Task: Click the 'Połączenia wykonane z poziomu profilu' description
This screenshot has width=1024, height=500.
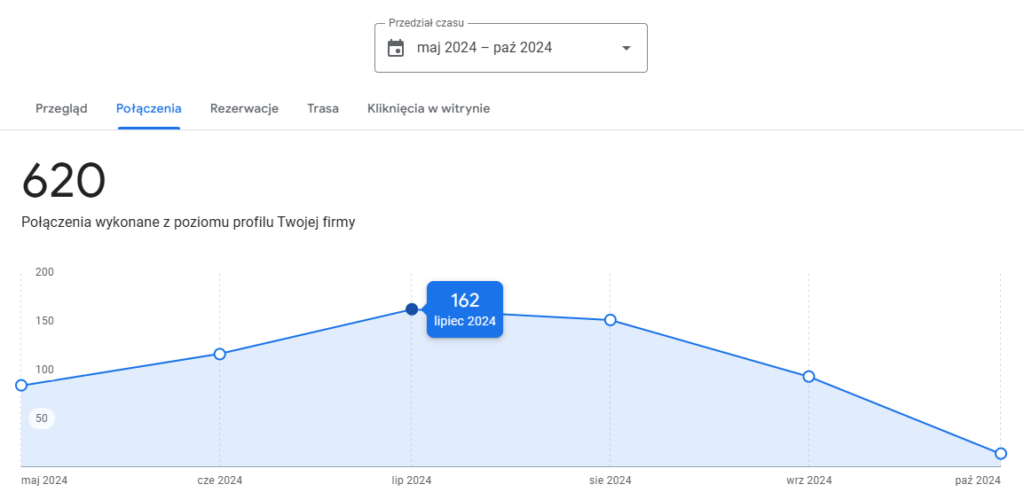Action: [188, 222]
